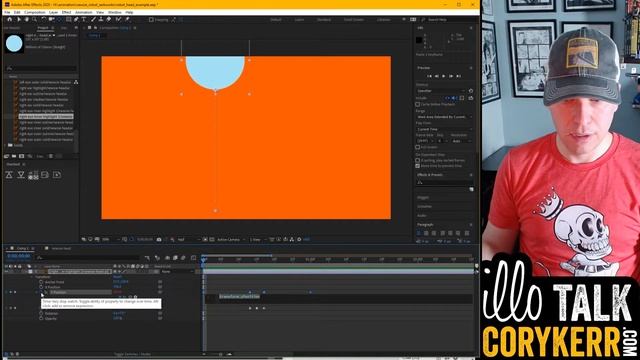Open the Active Camera dropdown
The image size is (640, 360).
pyautogui.click(x=231, y=240)
